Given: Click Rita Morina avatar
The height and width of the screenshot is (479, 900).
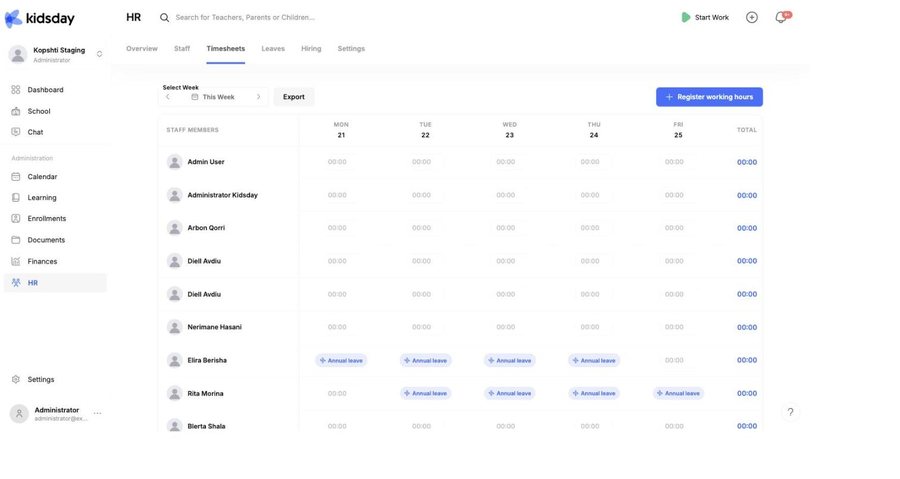Looking at the screenshot, I should (174, 394).
